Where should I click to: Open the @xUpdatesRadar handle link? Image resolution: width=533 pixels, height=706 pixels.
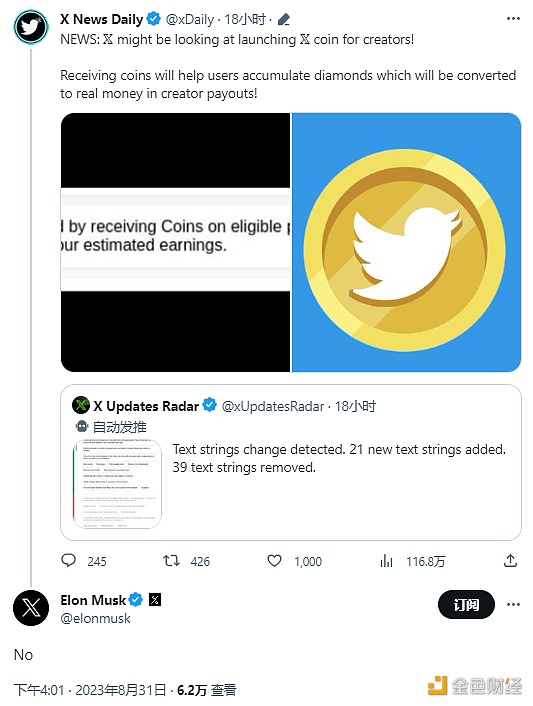click(273, 406)
